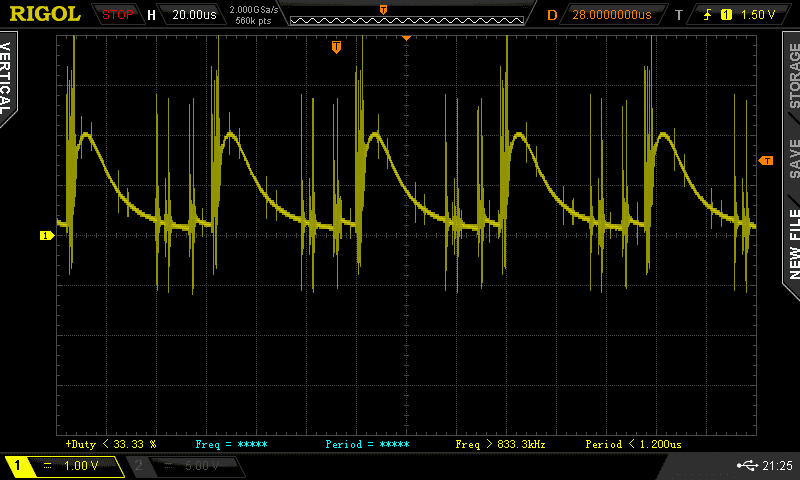Click the H horizontal timebase icon

(151, 15)
